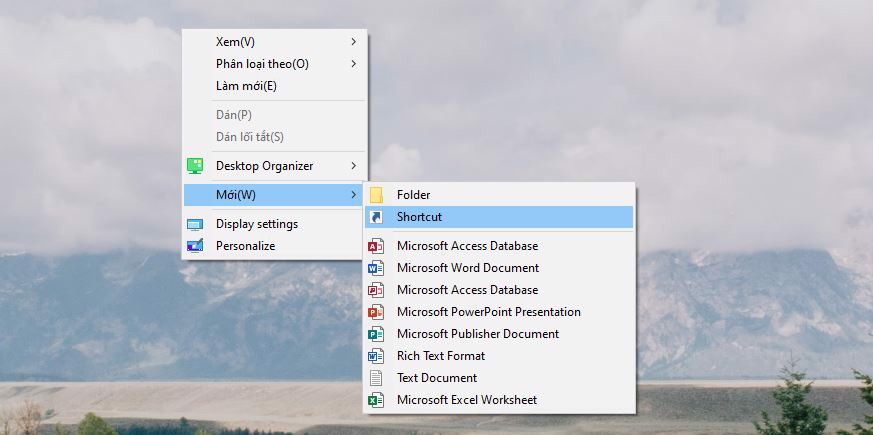Click the greyed-out Dán(P) paste entry
Image resolution: width=873 pixels, height=435 pixels.
274,115
